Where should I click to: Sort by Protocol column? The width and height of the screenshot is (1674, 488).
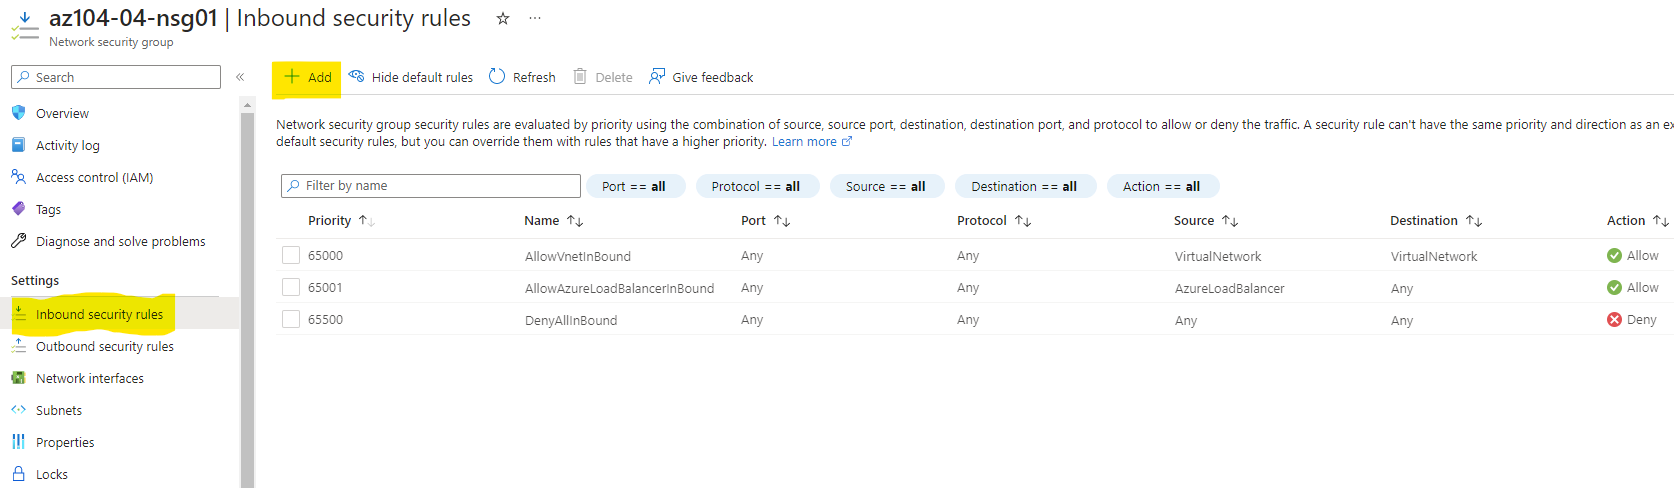pyautogui.click(x=994, y=221)
